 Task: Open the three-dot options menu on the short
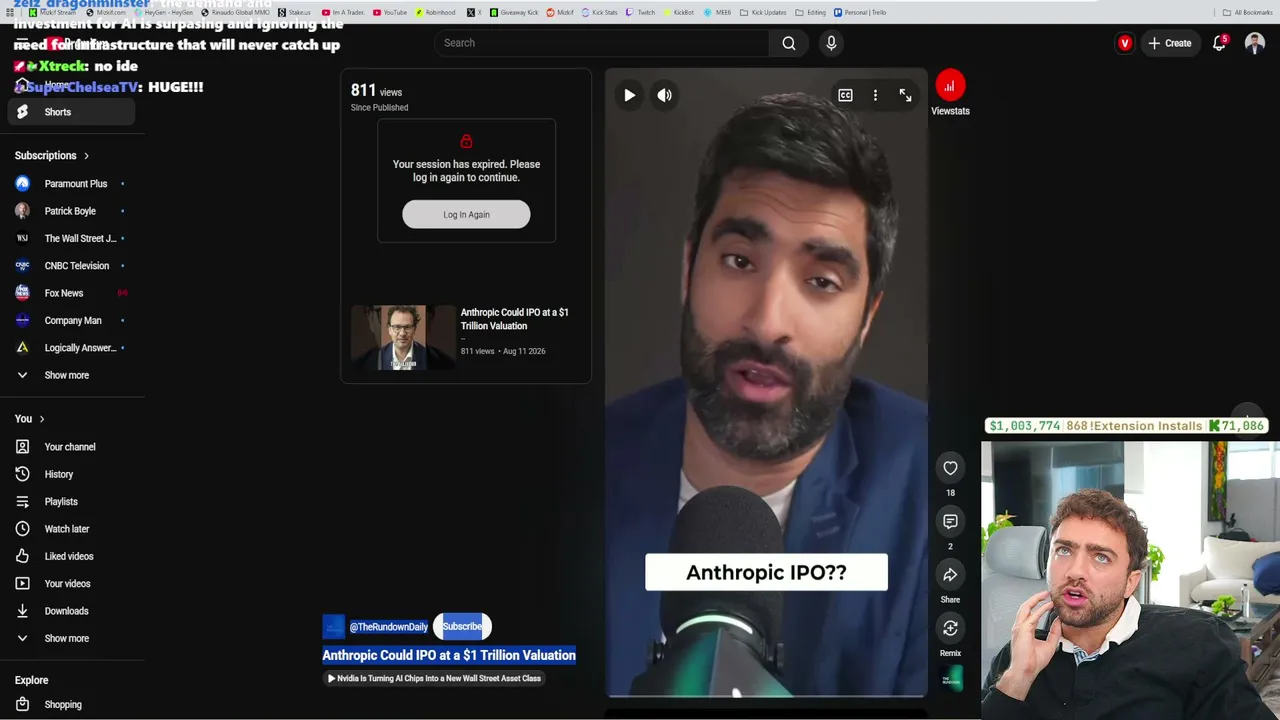coord(875,95)
